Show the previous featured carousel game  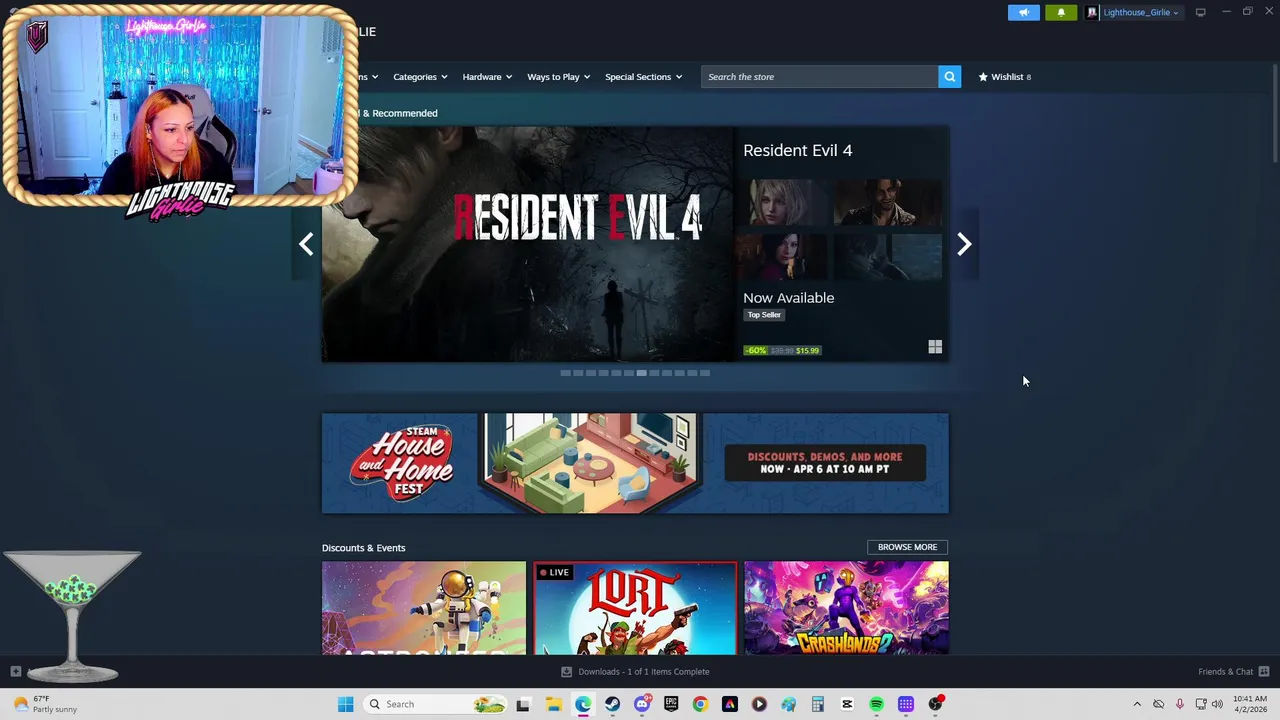(x=306, y=244)
